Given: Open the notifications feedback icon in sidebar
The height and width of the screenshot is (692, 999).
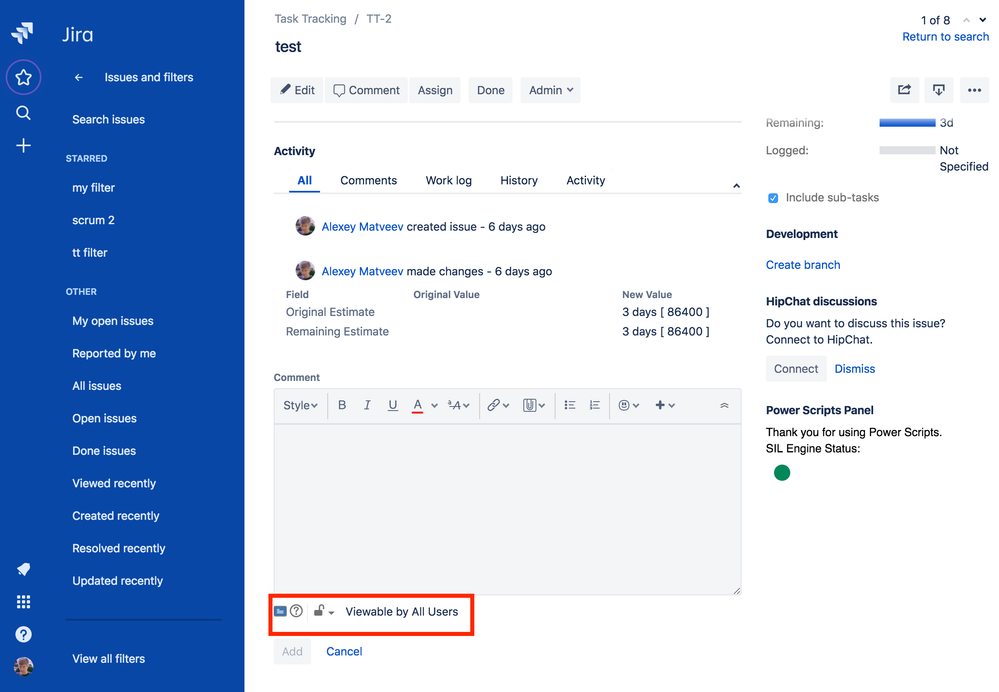Looking at the screenshot, I should click(x=24, y=569).
